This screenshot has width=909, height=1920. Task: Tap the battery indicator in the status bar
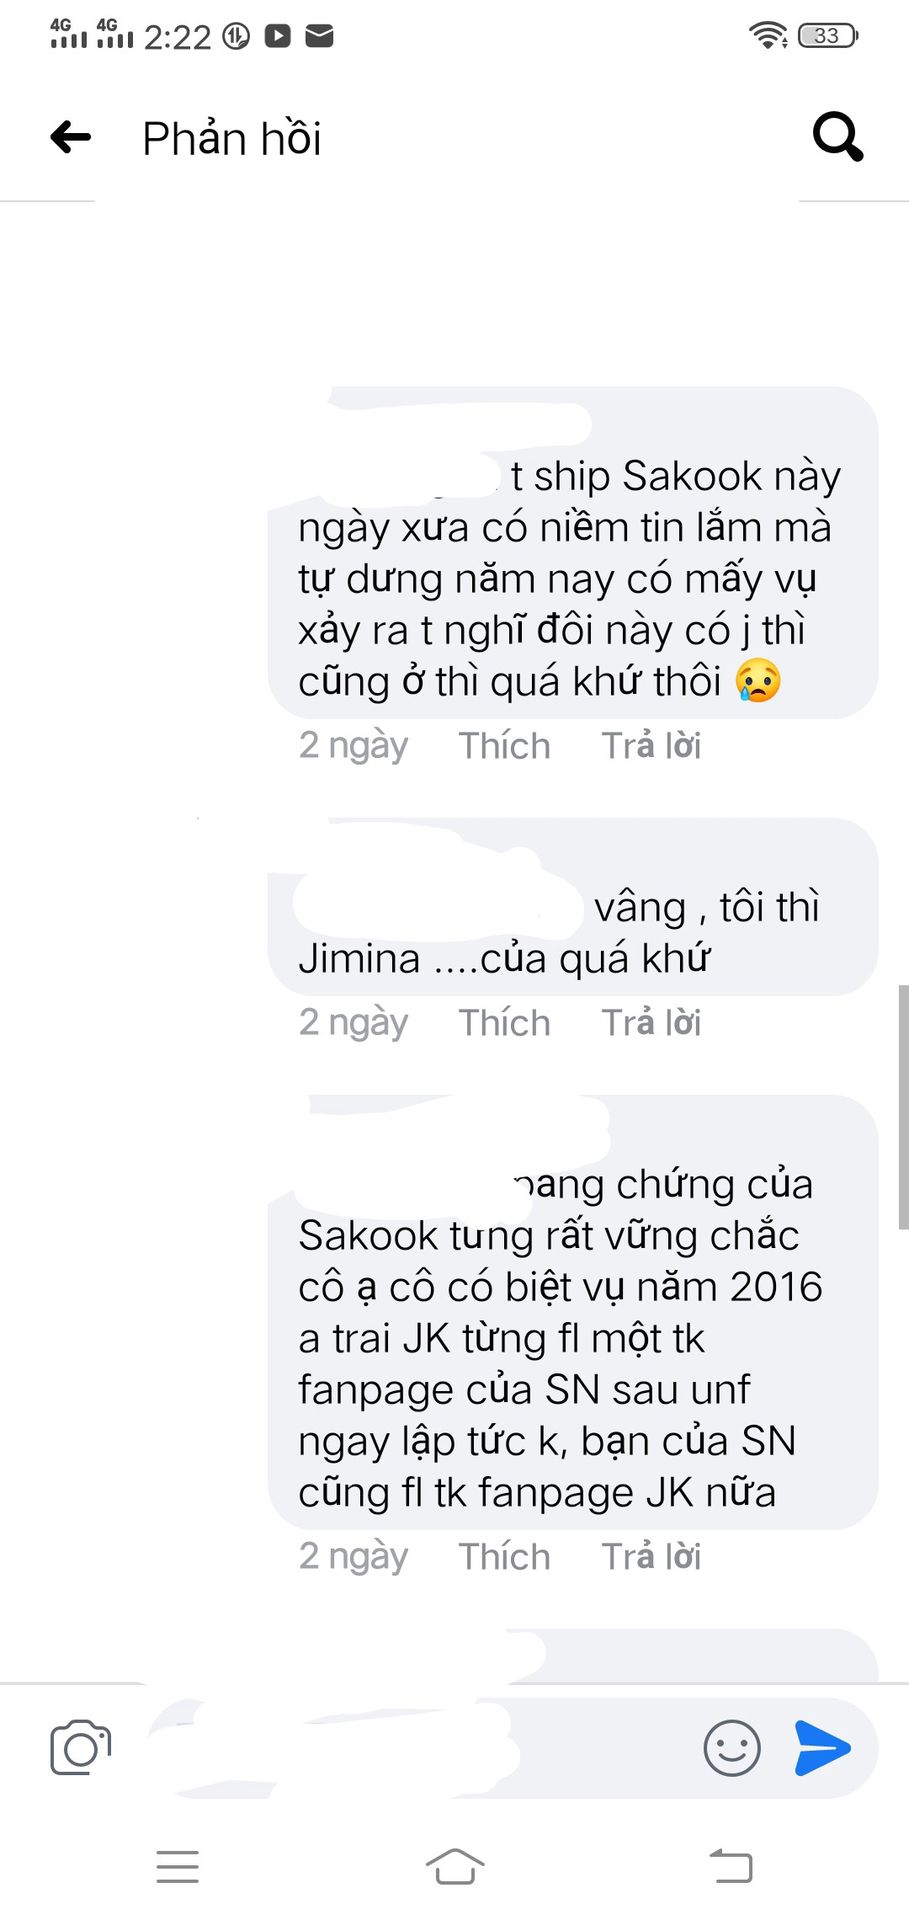(828, 36)
